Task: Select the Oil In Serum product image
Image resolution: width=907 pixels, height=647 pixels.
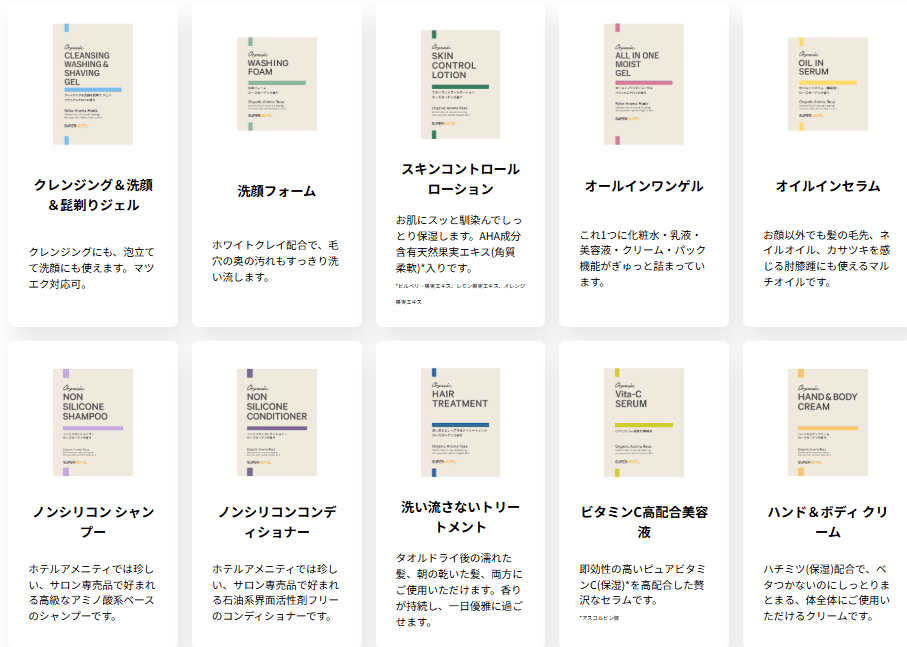Action: coord(827,84)
